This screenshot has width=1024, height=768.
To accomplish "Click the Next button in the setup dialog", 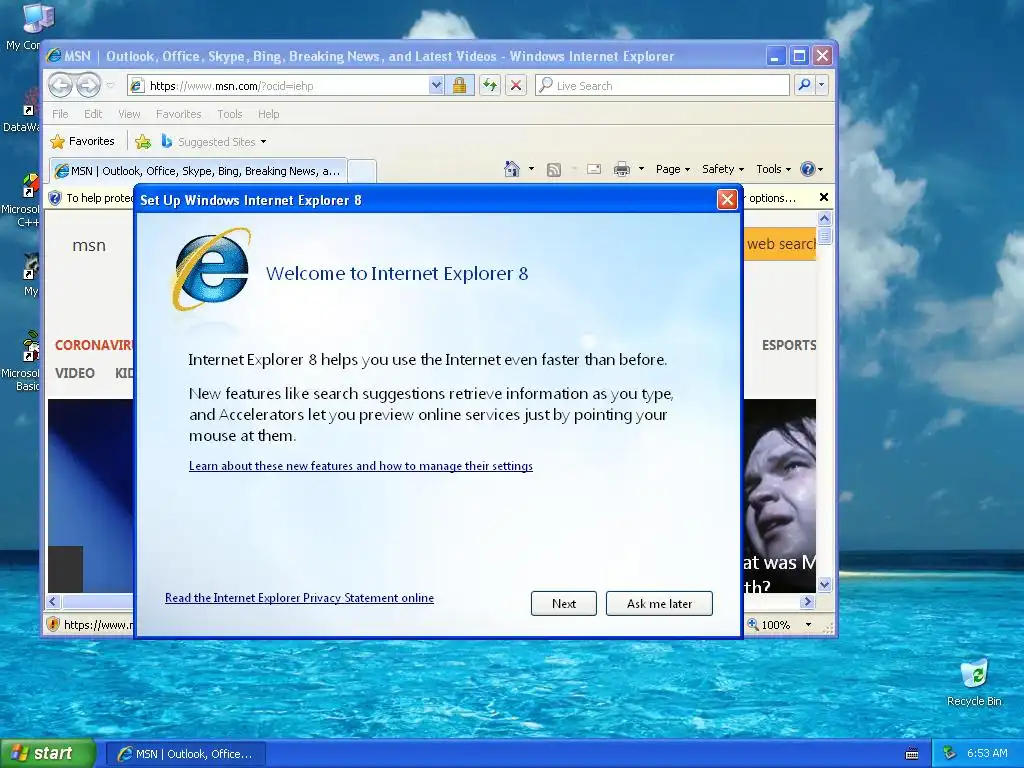I will 564,603.
